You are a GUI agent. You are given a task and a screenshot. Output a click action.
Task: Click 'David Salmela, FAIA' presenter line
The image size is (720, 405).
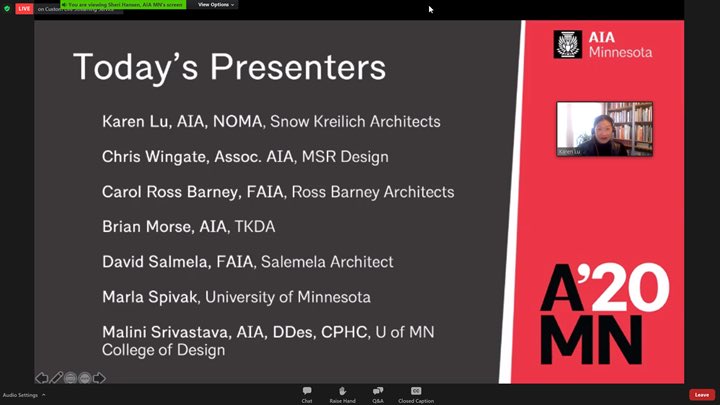pos(248,262)
